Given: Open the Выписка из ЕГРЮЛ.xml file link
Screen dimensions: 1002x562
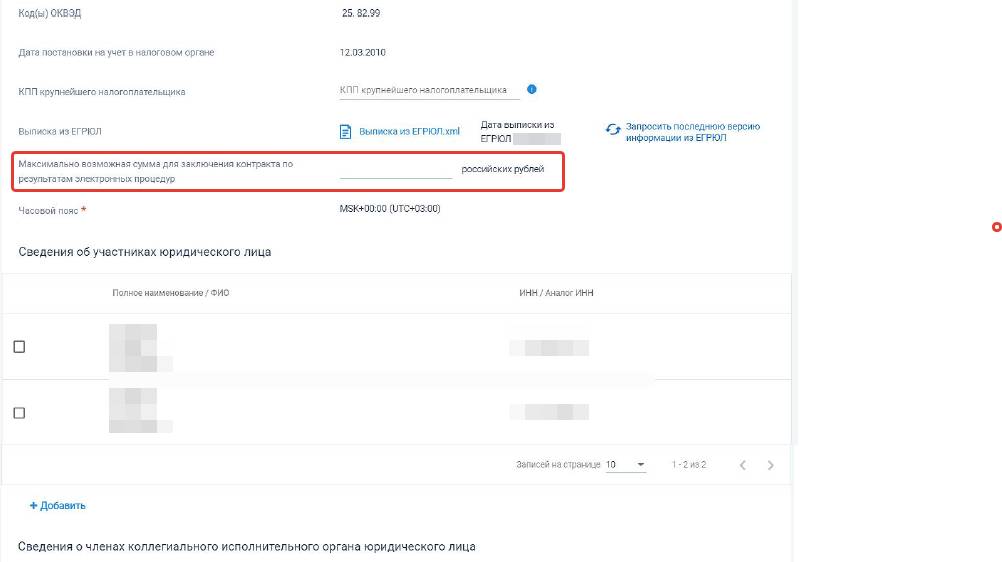Looking at the screenshot, I should tap(409, 131).
